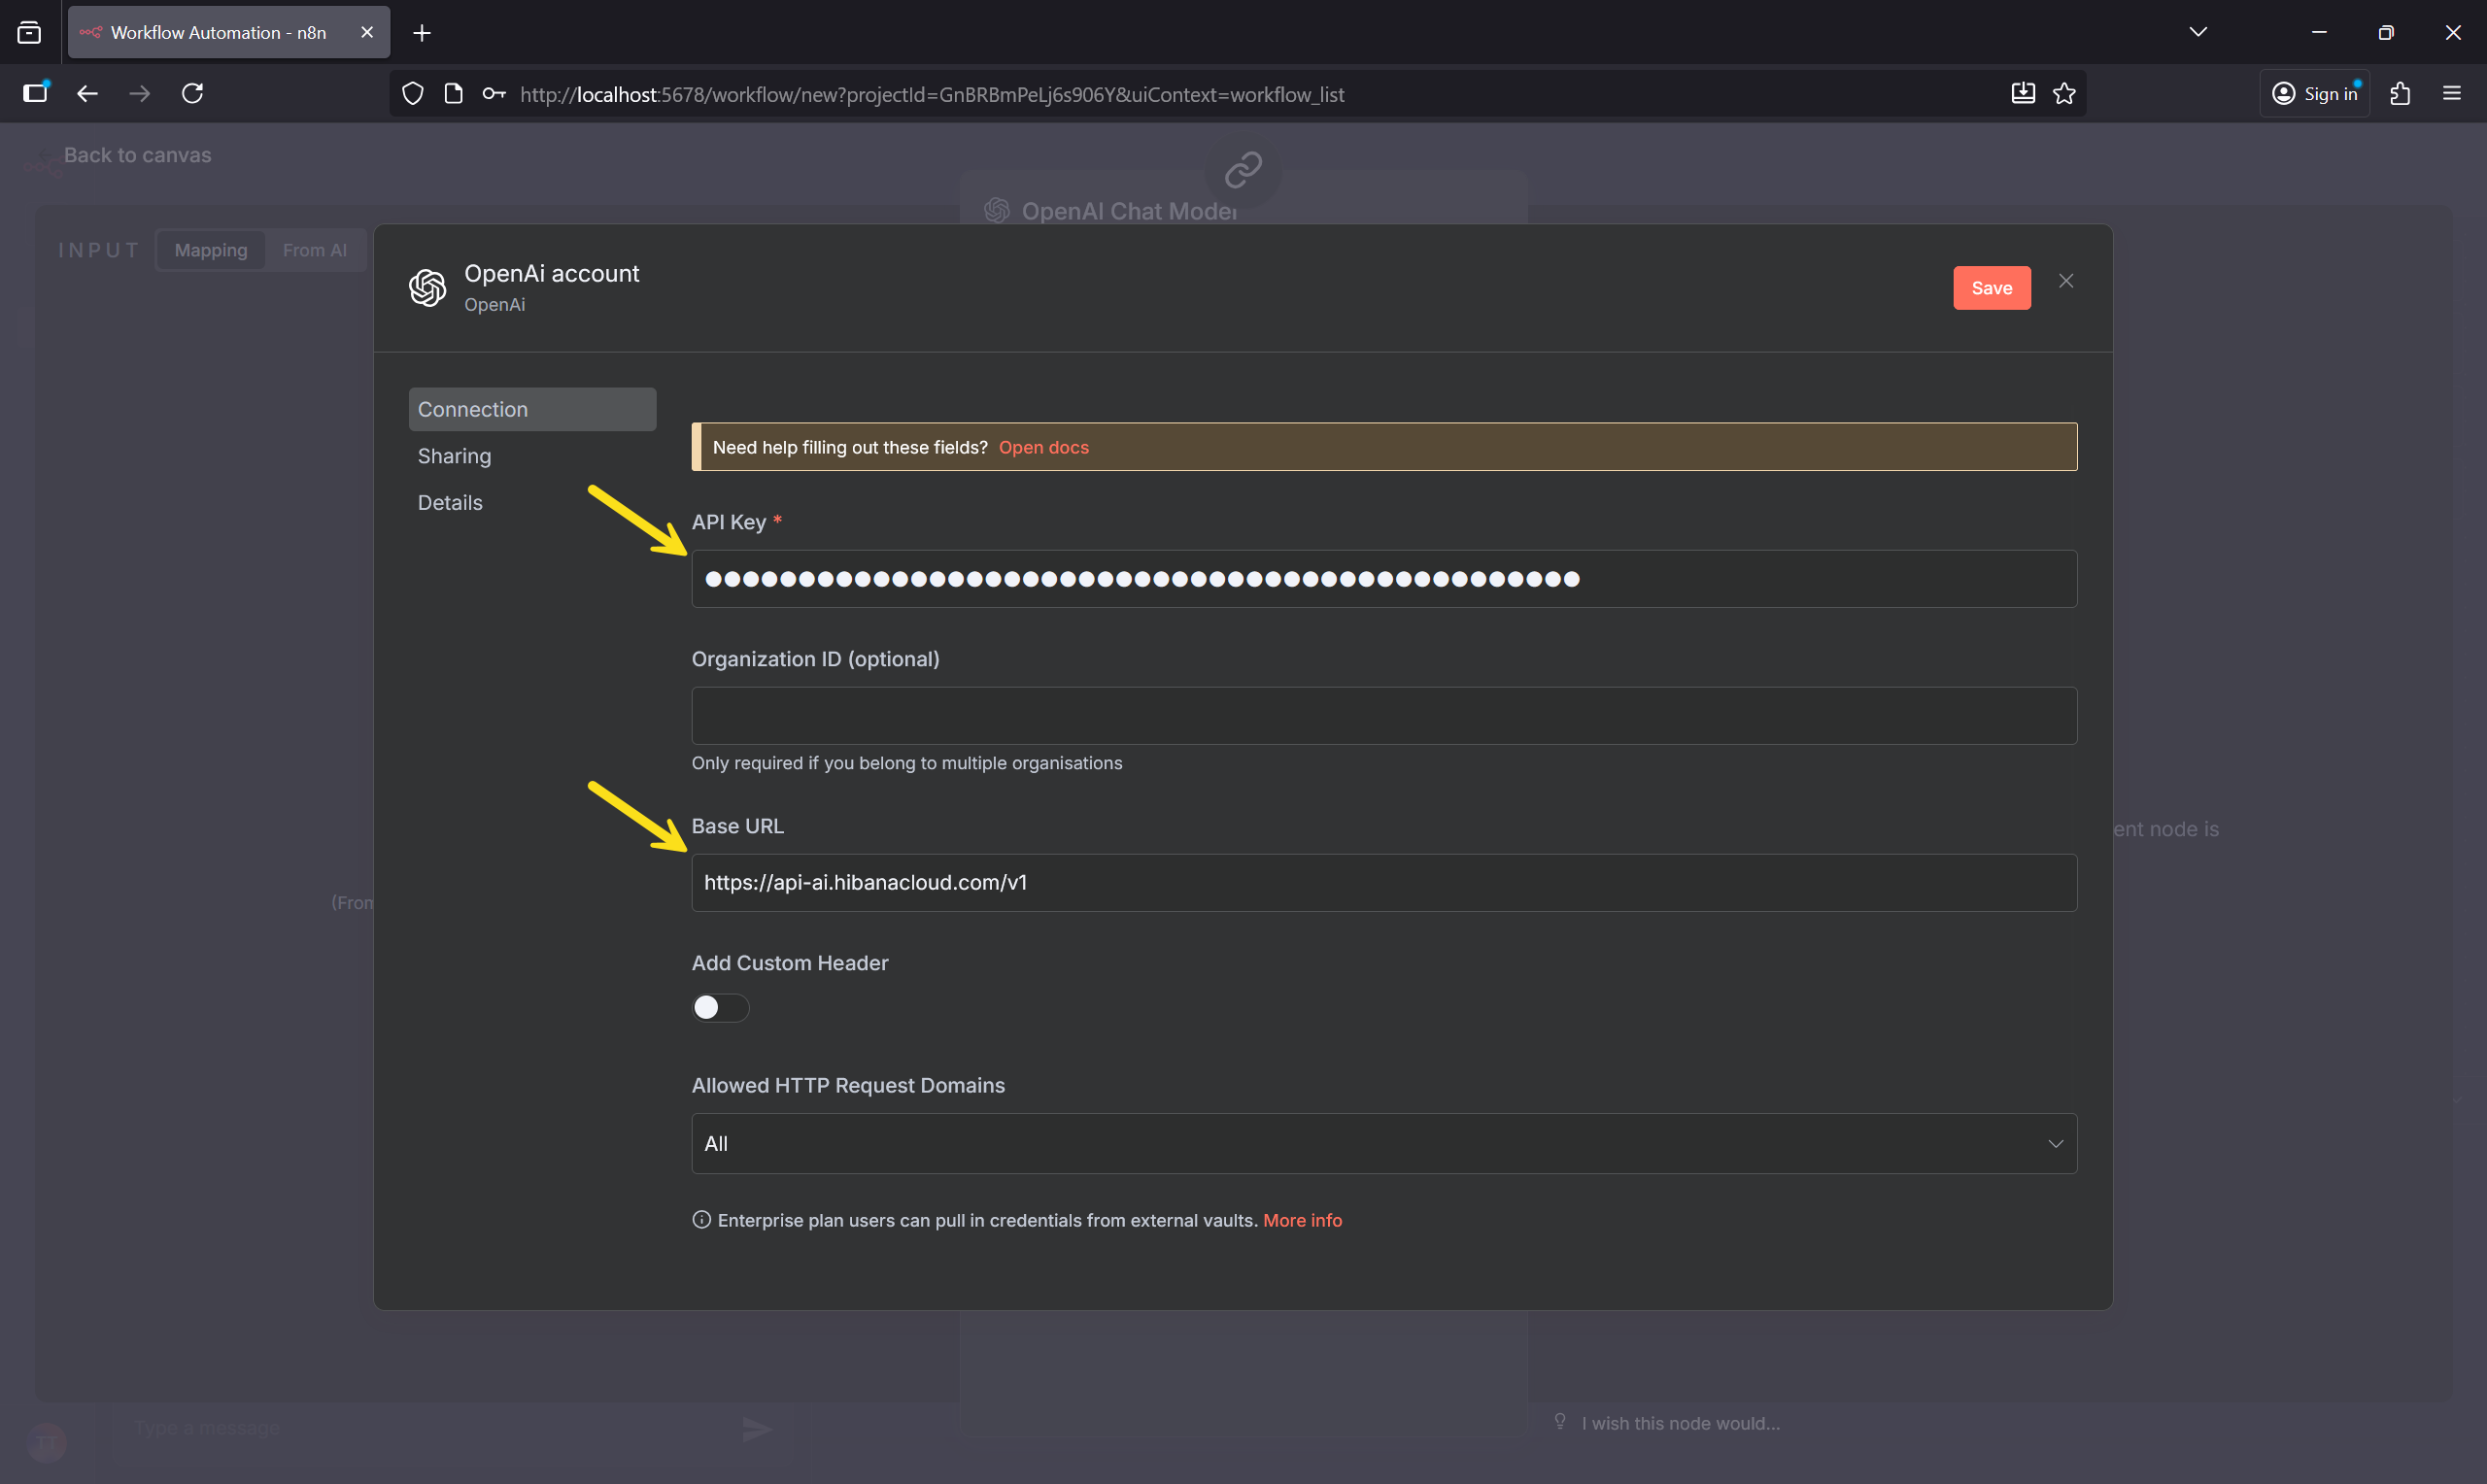Click the Sign in account button

pos(2314,93)
